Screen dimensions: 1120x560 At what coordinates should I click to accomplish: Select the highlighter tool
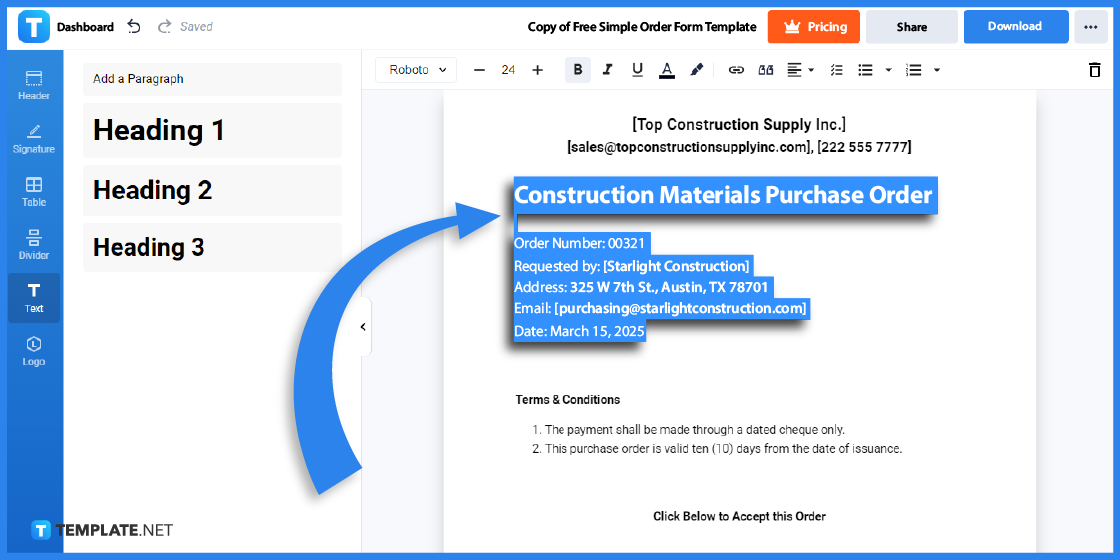coord(697,70)
